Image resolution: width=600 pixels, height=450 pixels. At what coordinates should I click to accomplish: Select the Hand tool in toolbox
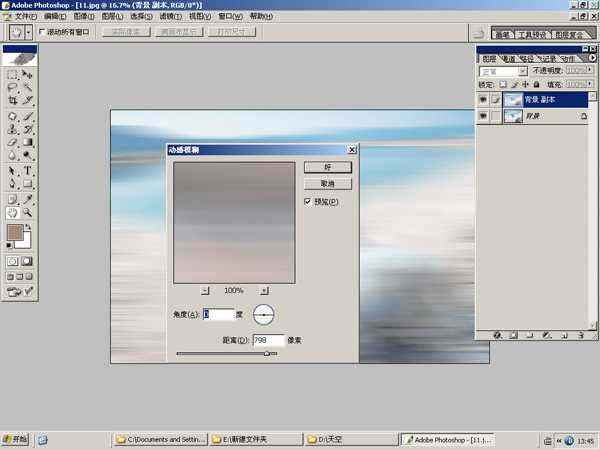[12, 212]
